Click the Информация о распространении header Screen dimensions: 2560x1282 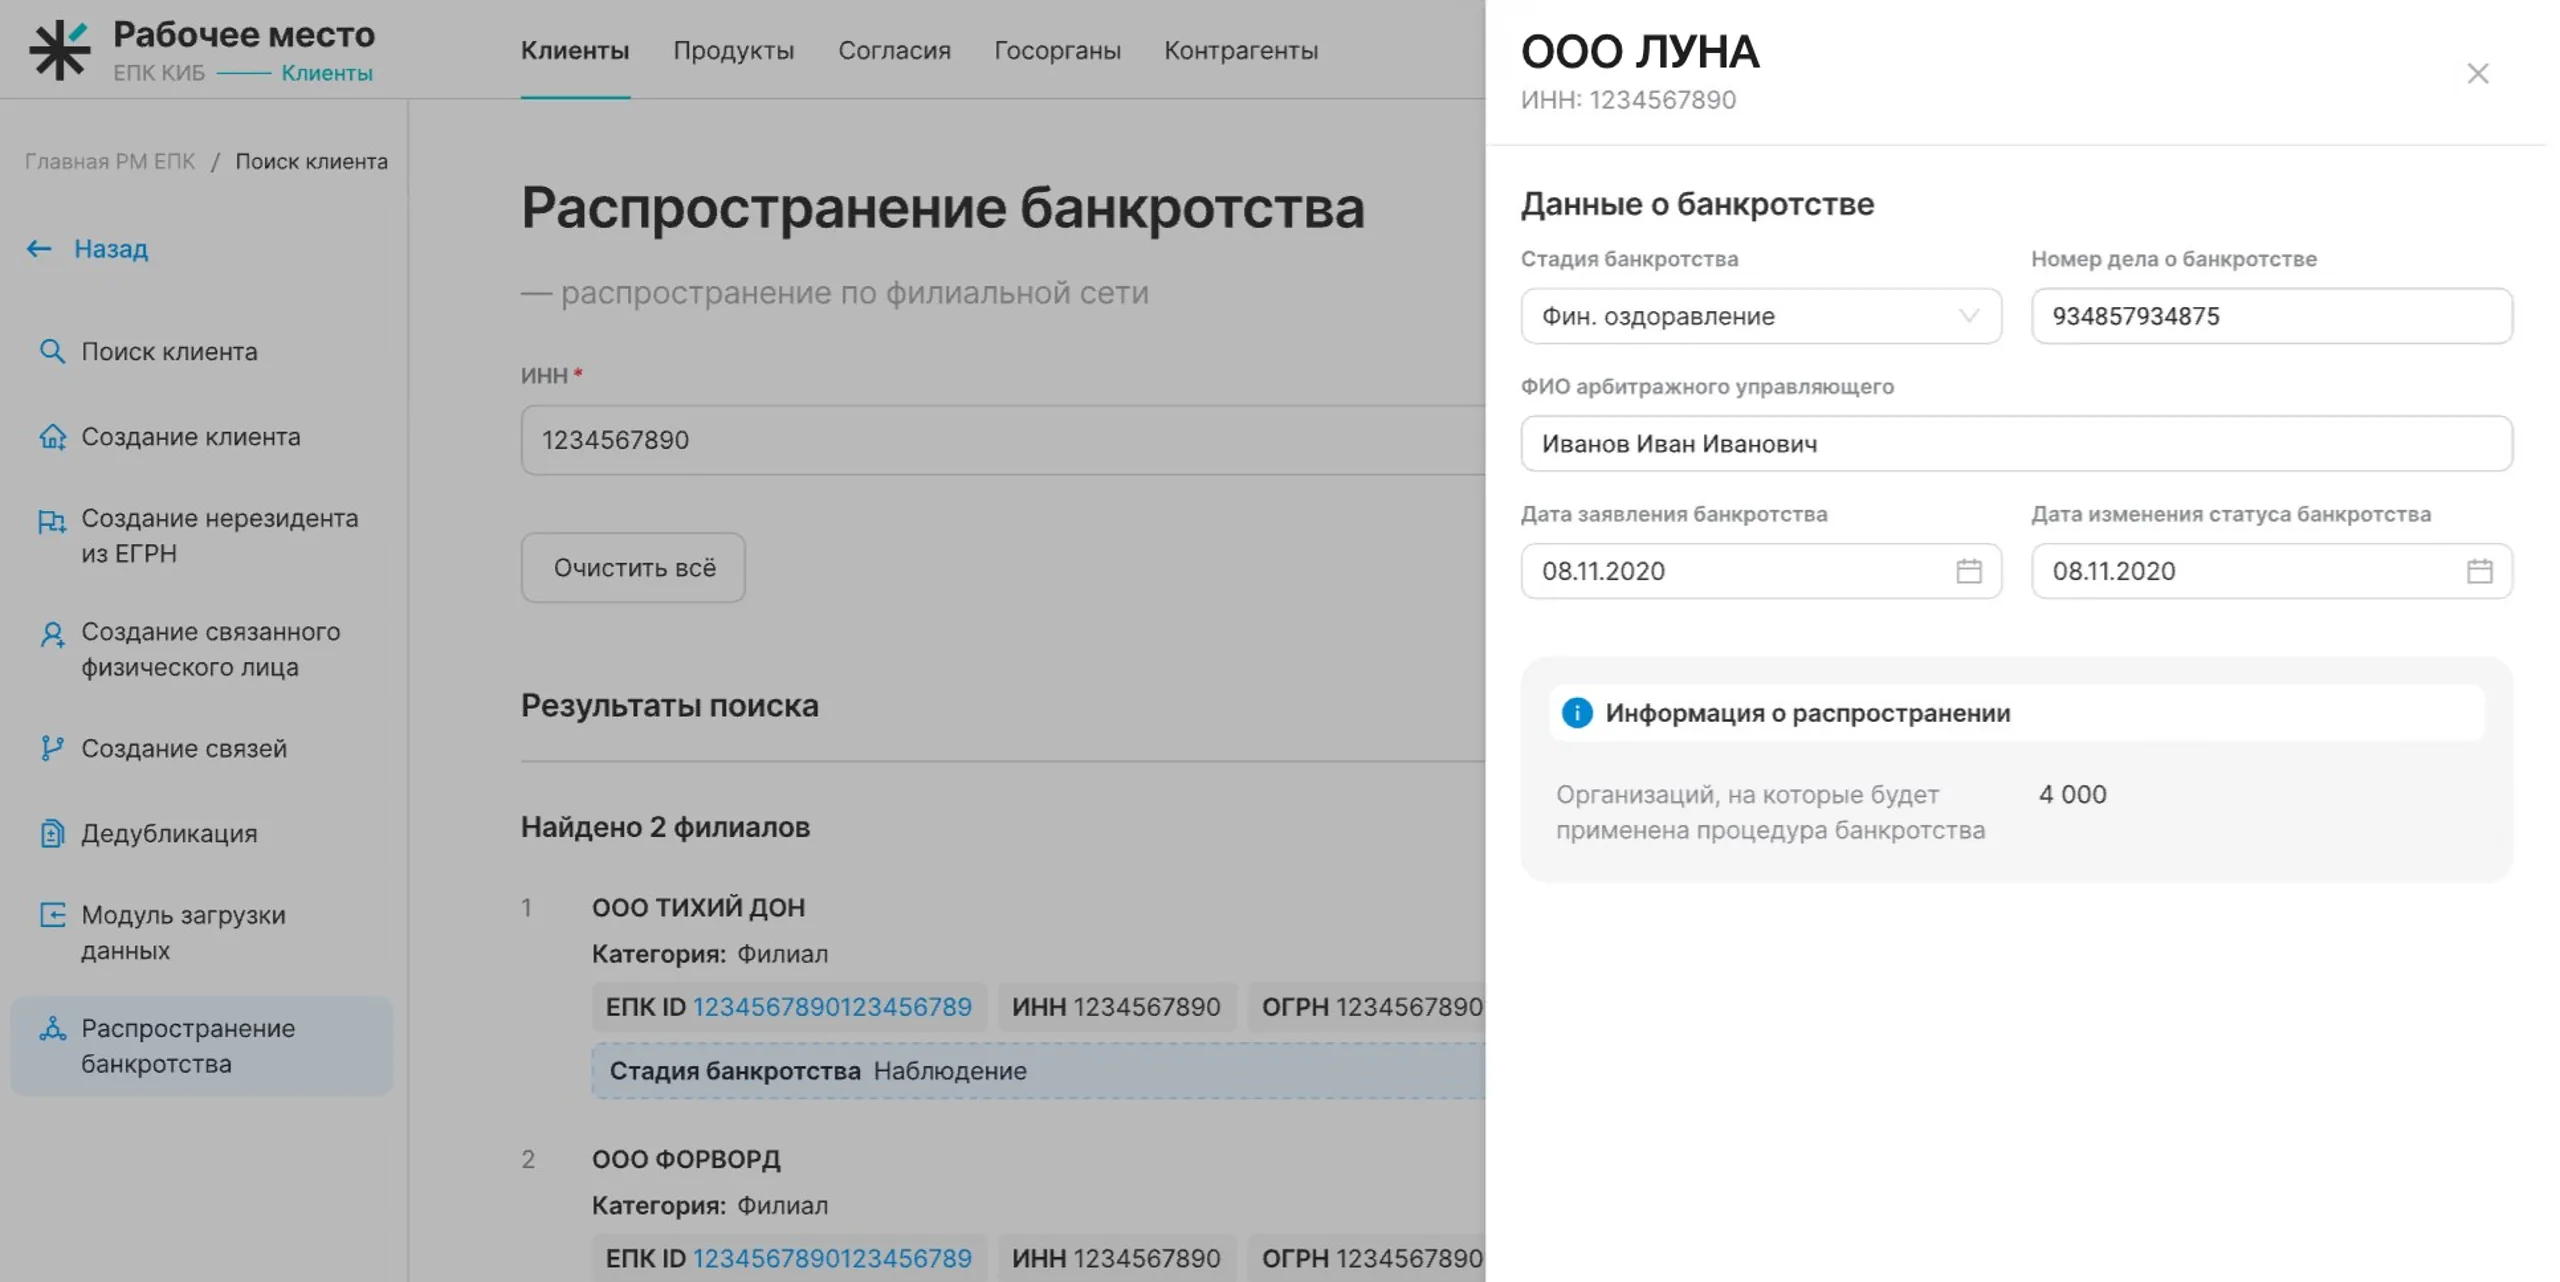coord(2016,713)
